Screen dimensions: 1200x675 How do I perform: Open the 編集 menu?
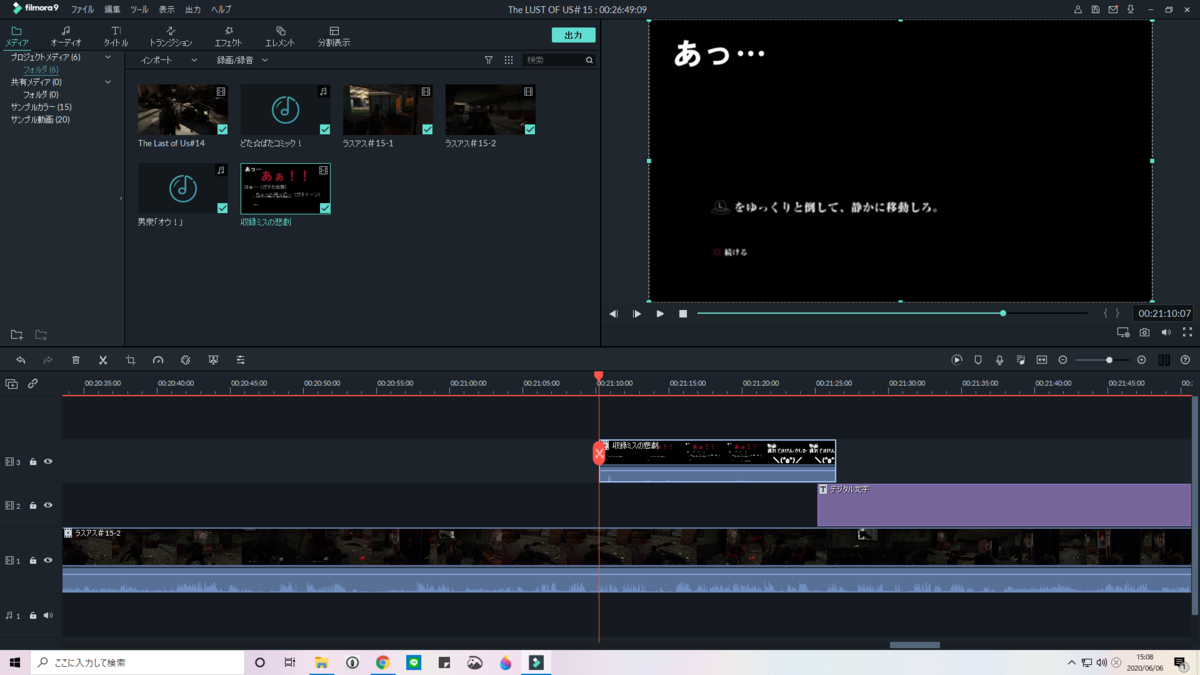[112, 9]
